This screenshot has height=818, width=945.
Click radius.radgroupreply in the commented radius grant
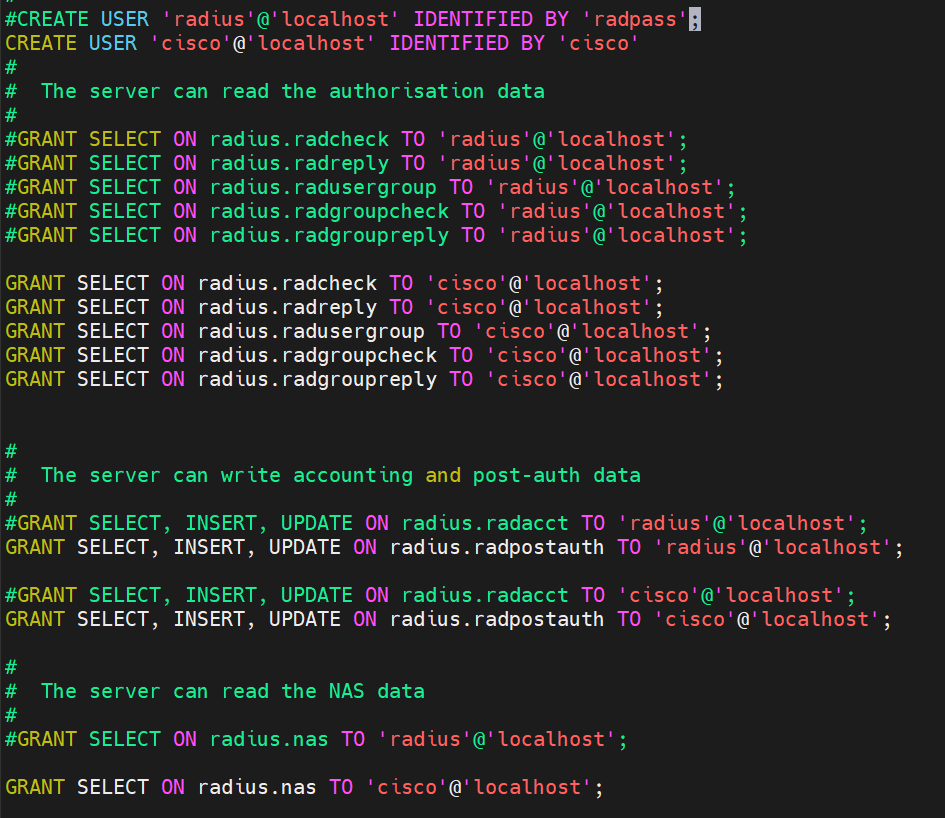[x=329, y=235]
